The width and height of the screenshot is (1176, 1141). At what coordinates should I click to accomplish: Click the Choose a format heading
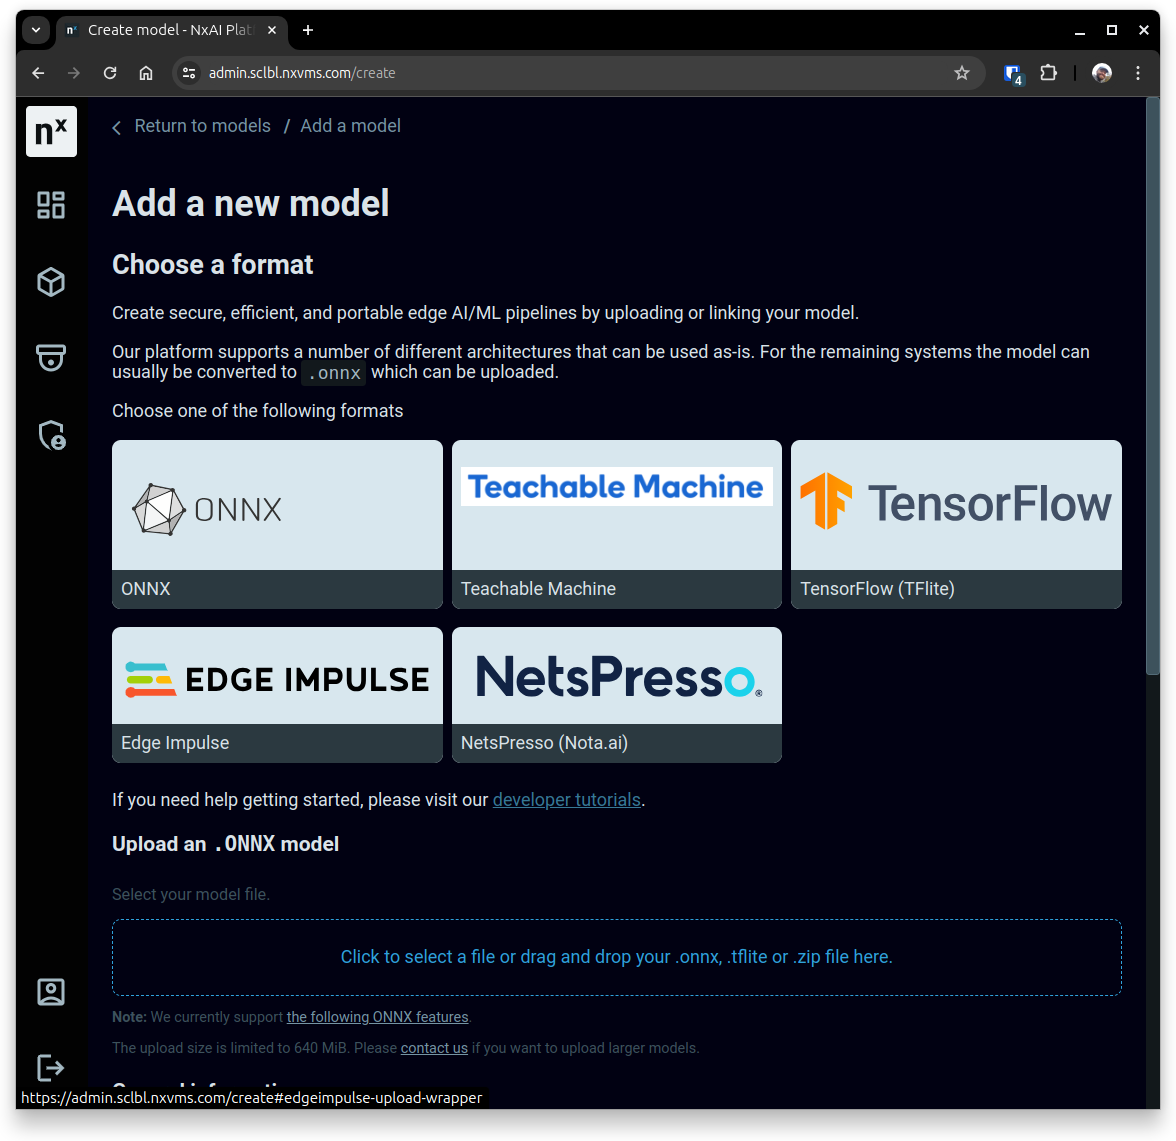point(212,265)
